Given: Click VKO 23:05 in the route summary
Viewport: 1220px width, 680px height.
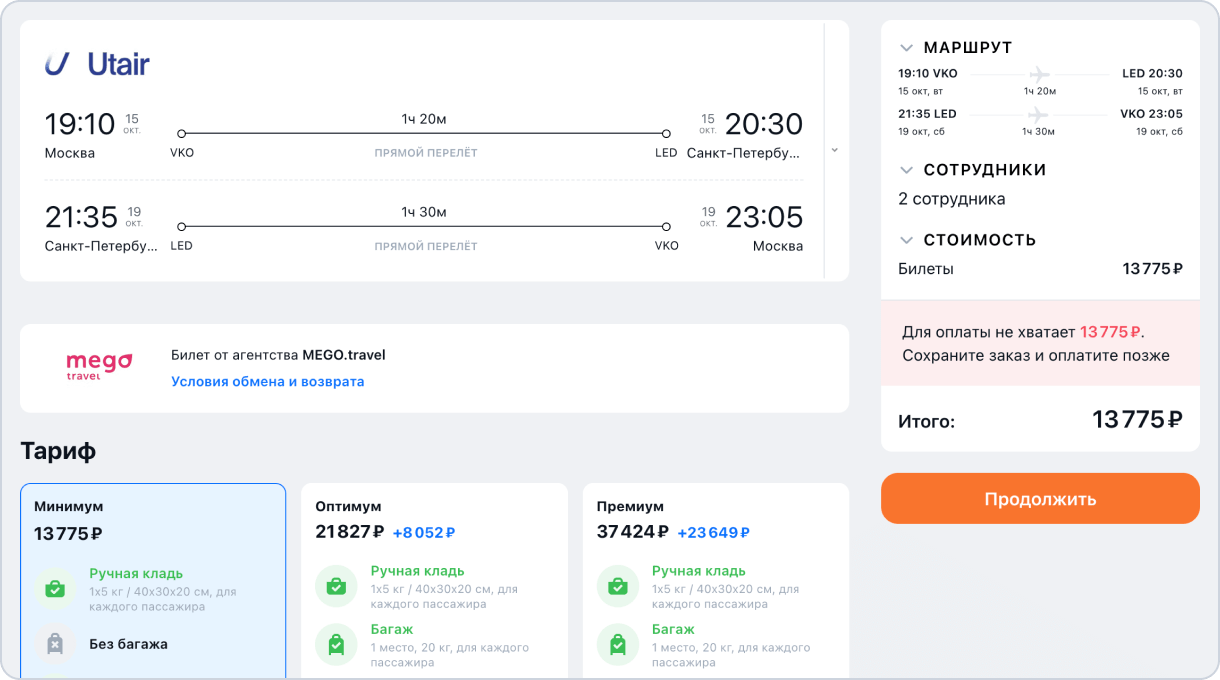Looking at the screenshot, I should [x=1151, y=114].
